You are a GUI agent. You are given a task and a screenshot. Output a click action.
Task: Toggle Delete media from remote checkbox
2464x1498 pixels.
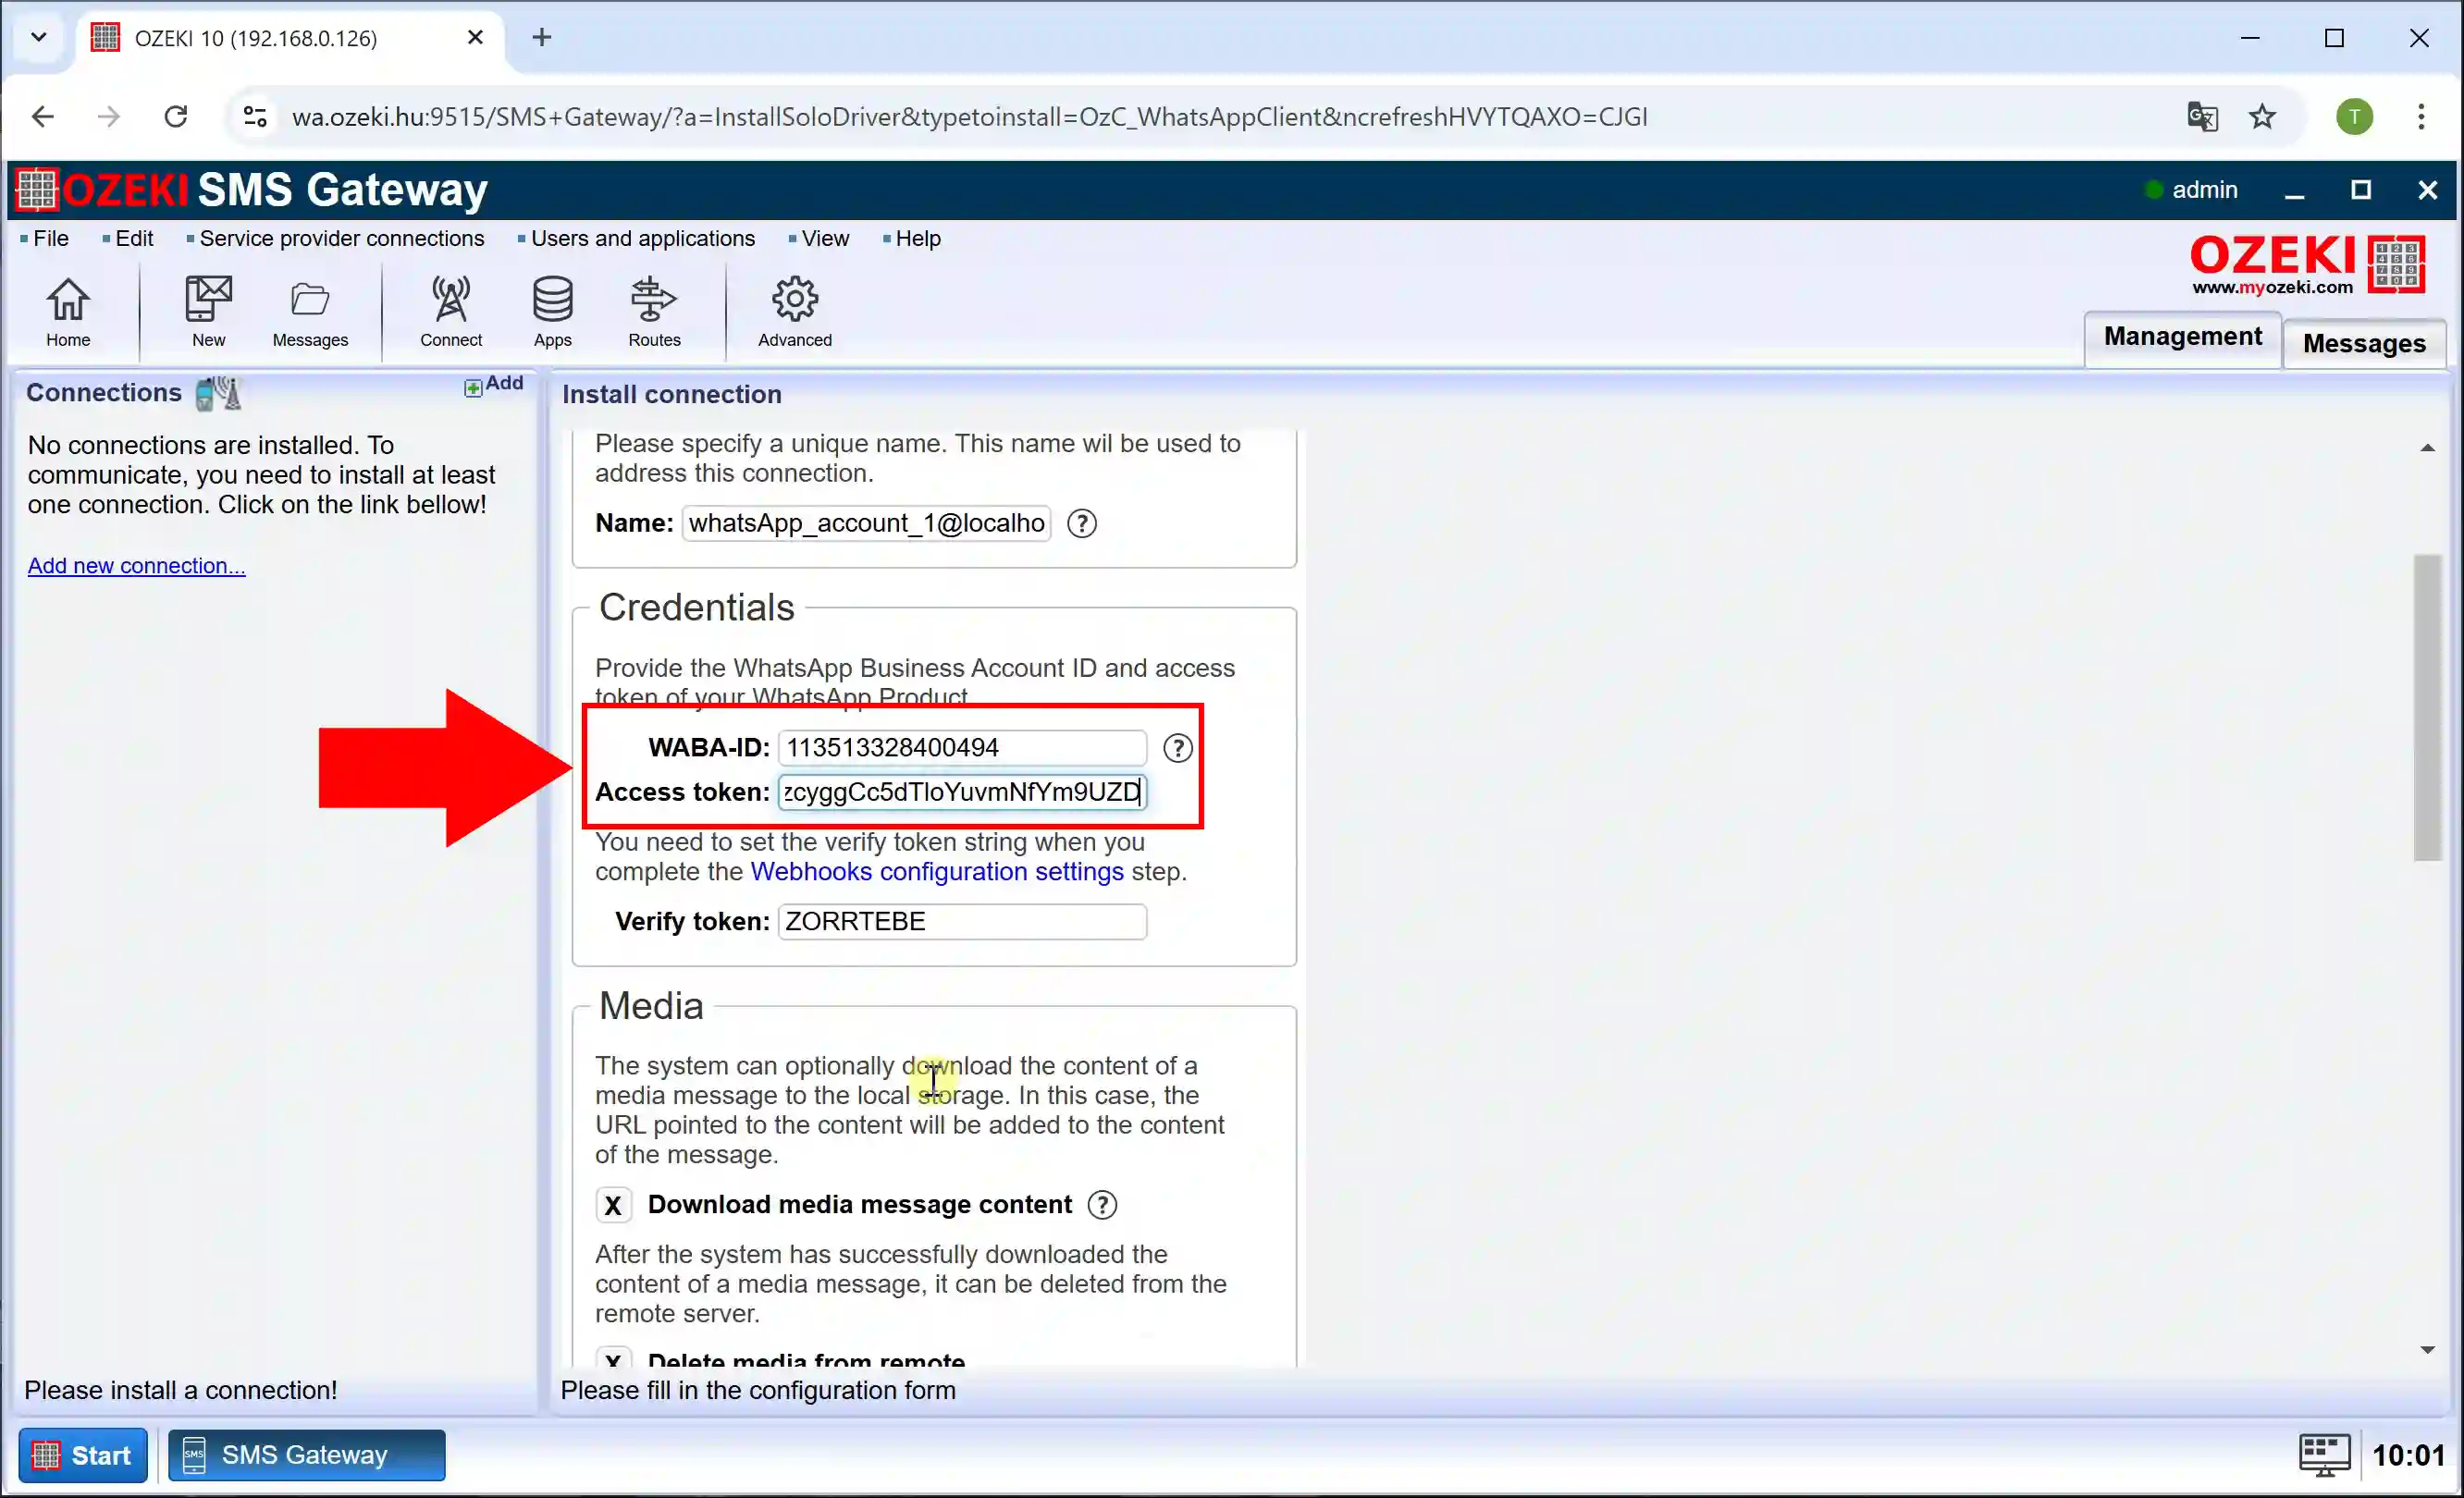click(x=613, y=1360)
